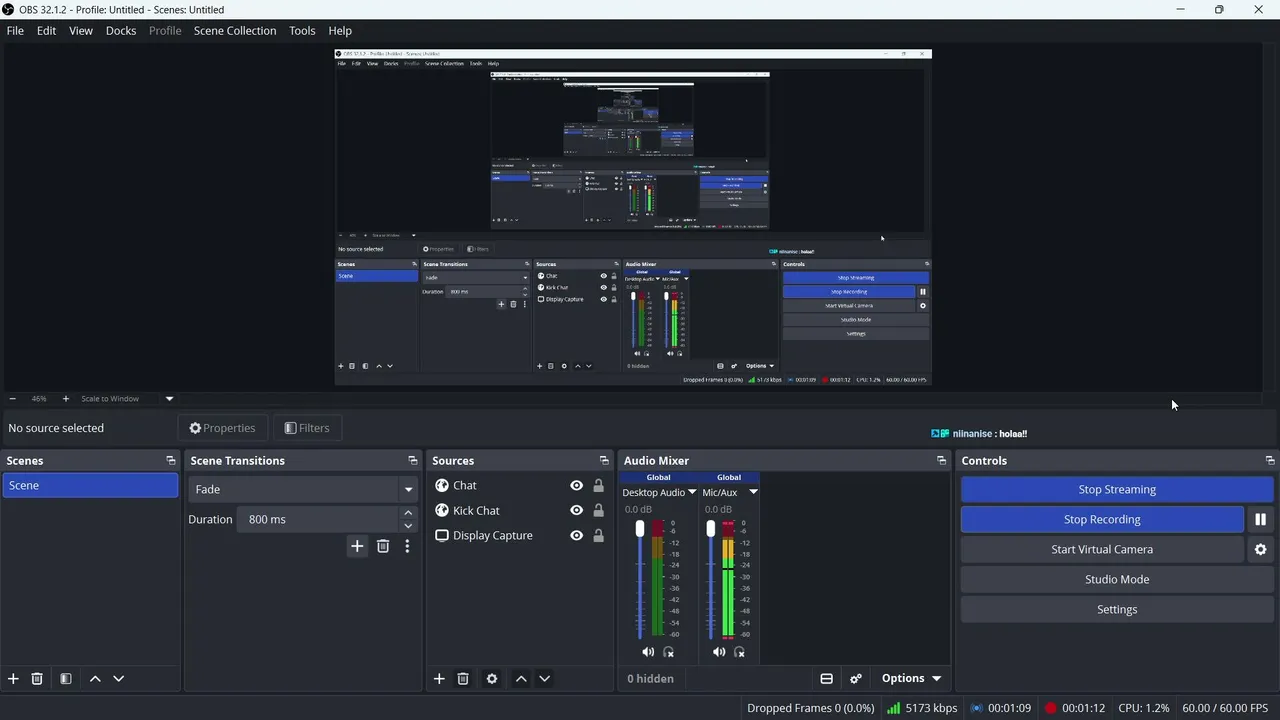
Task: Open Settings from Controls panel
Action: pos(1117,609)
